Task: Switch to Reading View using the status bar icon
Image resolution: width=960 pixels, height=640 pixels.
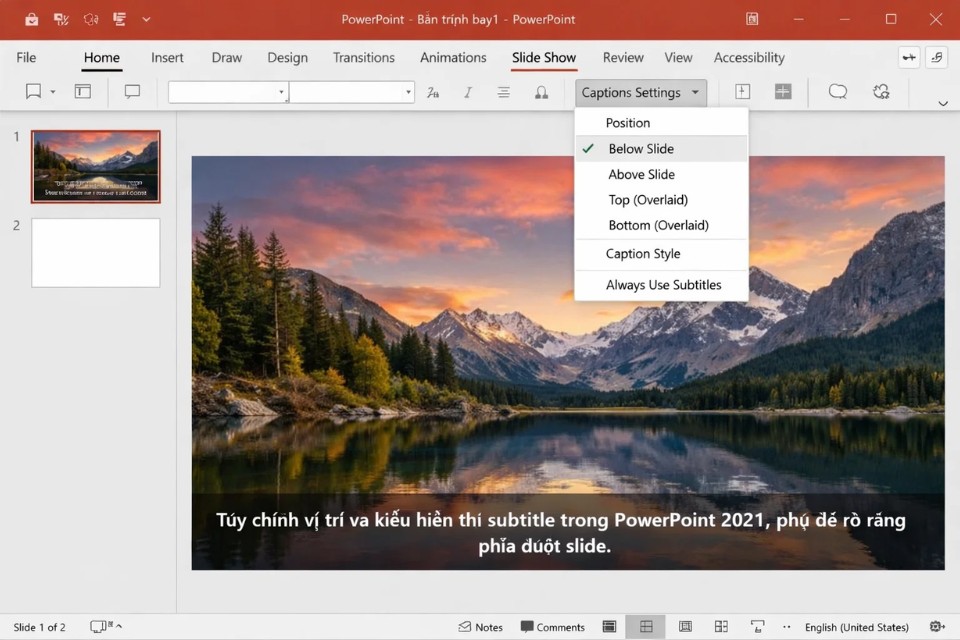Action: (686, 627)
